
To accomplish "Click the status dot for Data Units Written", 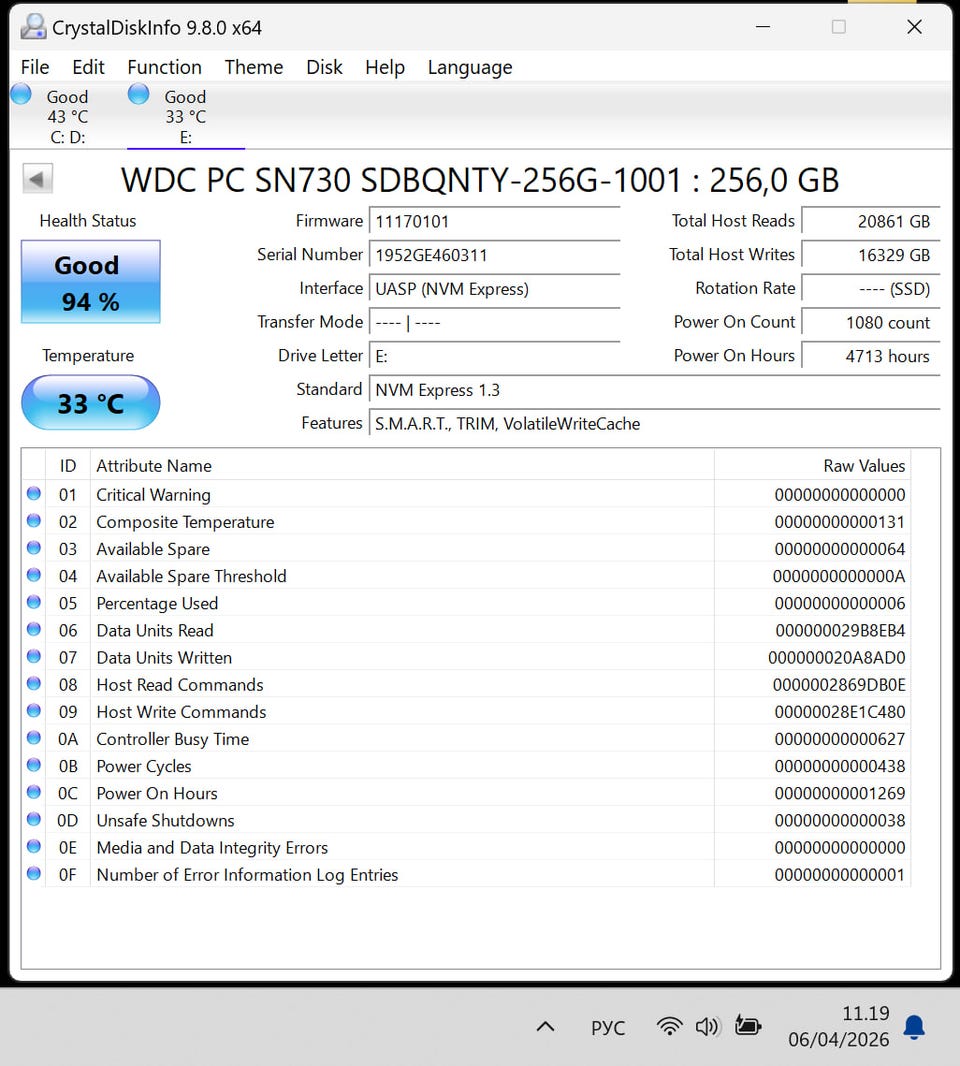I will (33, 657).
